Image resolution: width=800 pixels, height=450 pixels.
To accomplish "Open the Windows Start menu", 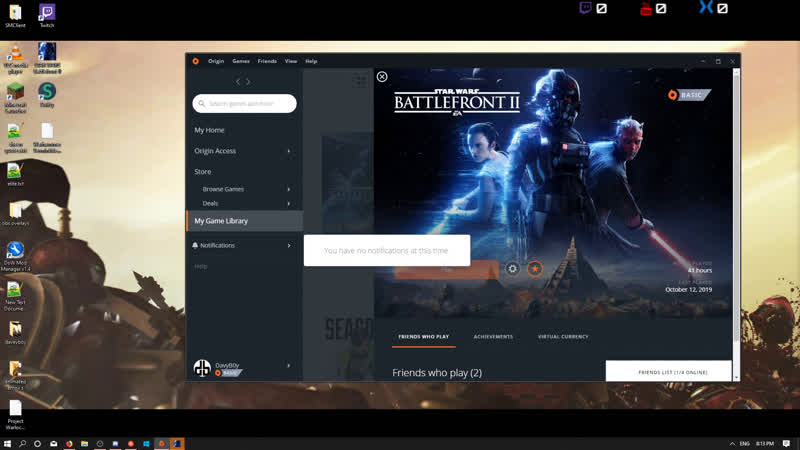I will (x=7, y=443).
